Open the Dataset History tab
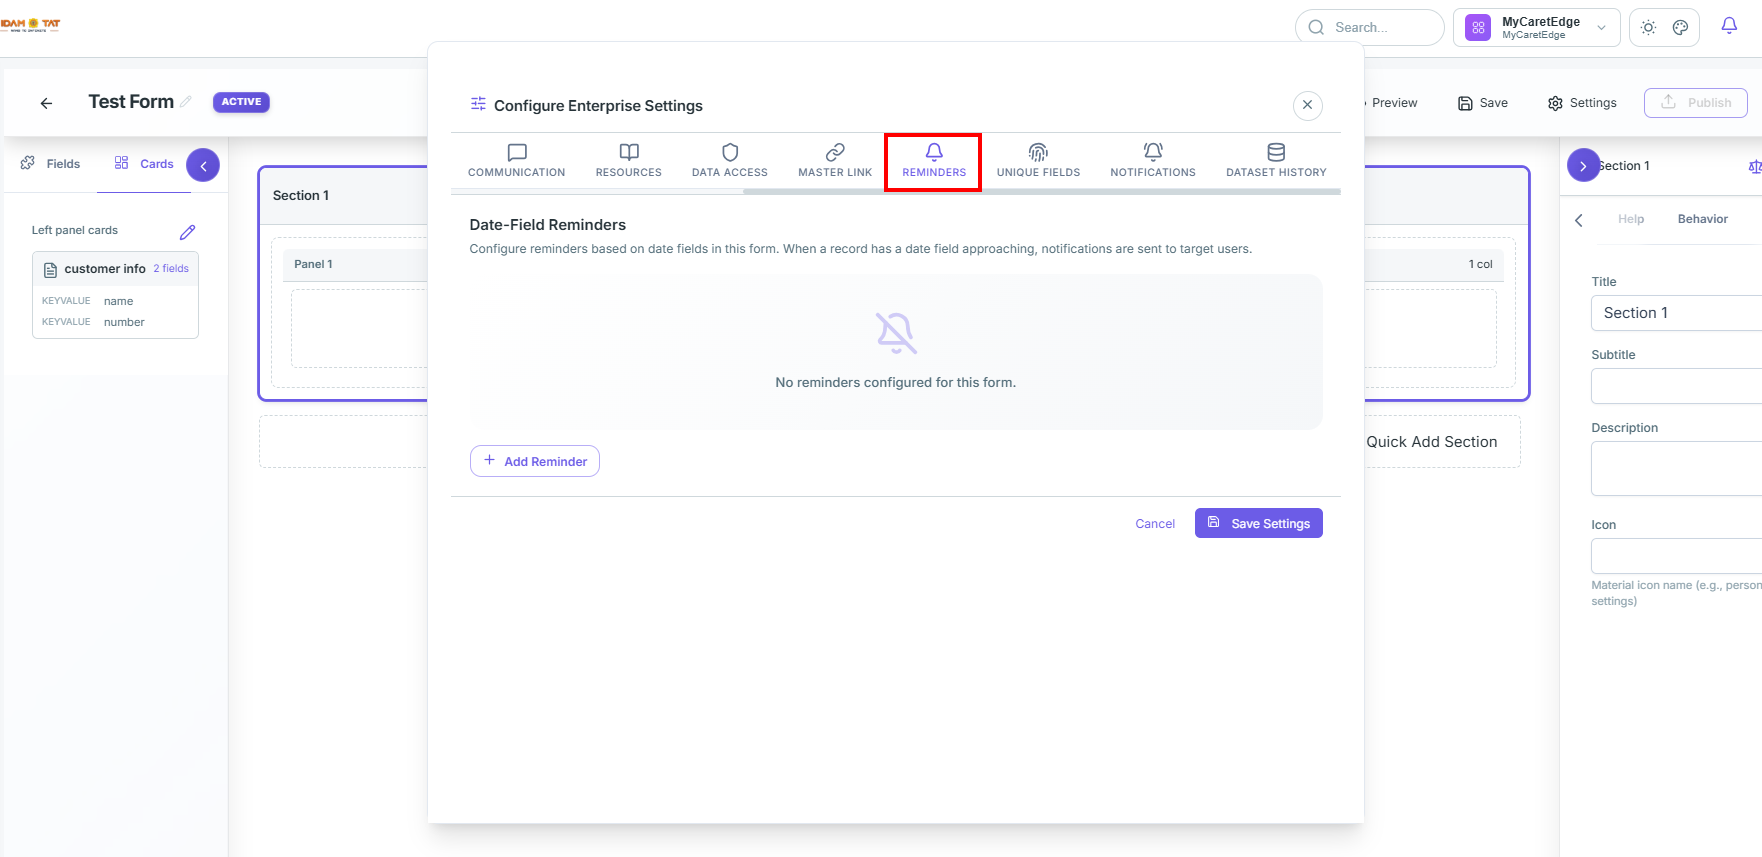 (1276, 161)
